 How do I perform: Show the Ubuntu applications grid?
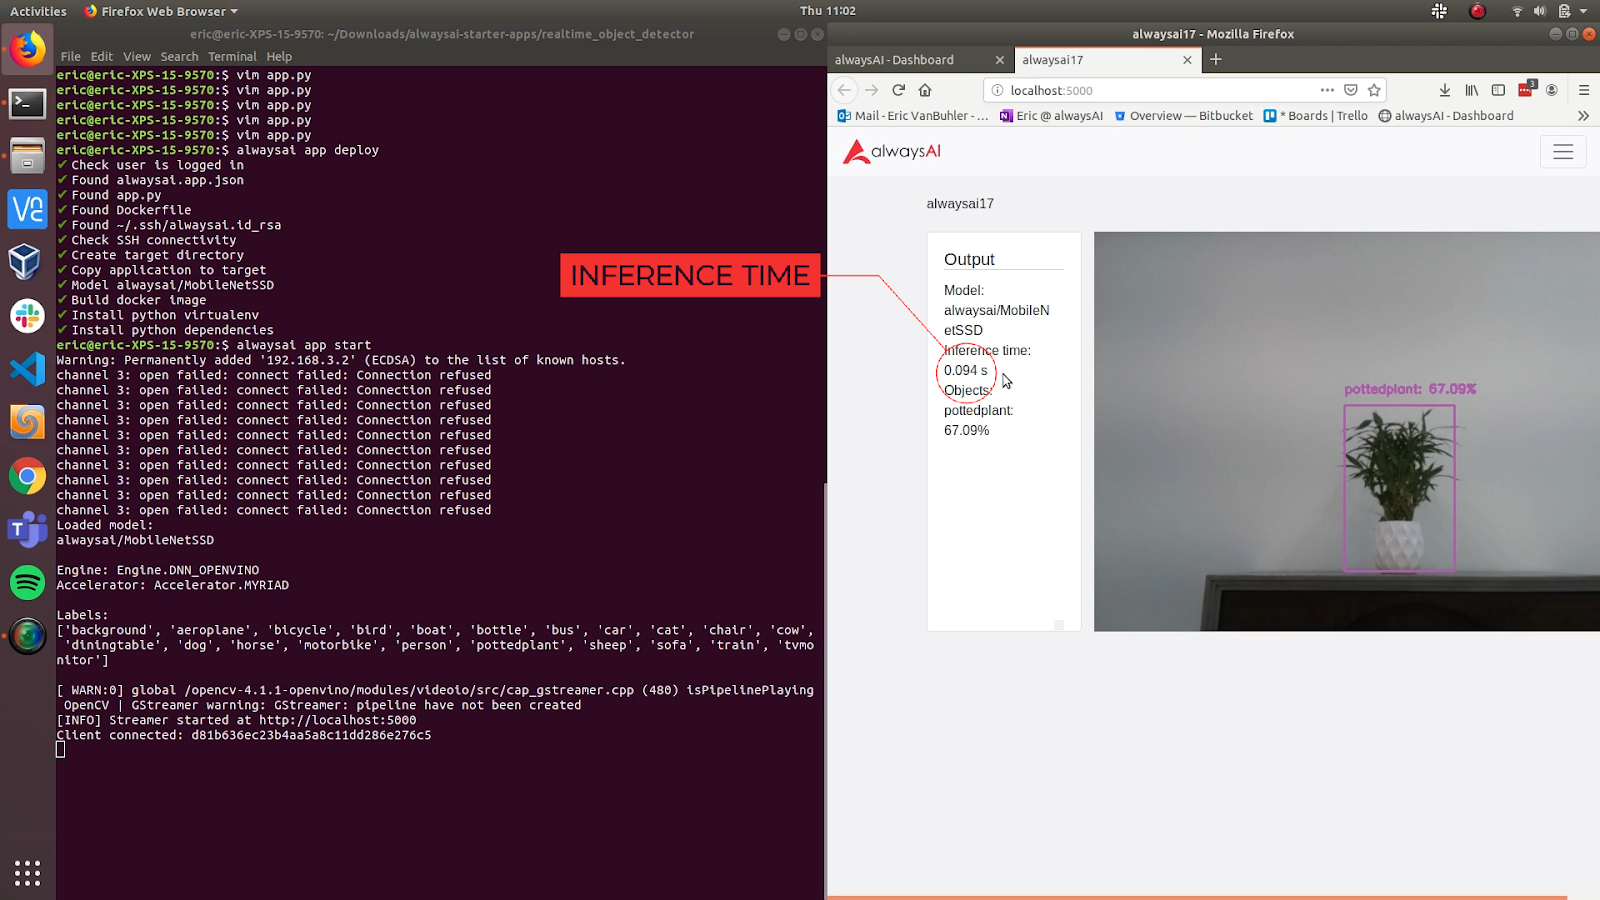(27, 872)
